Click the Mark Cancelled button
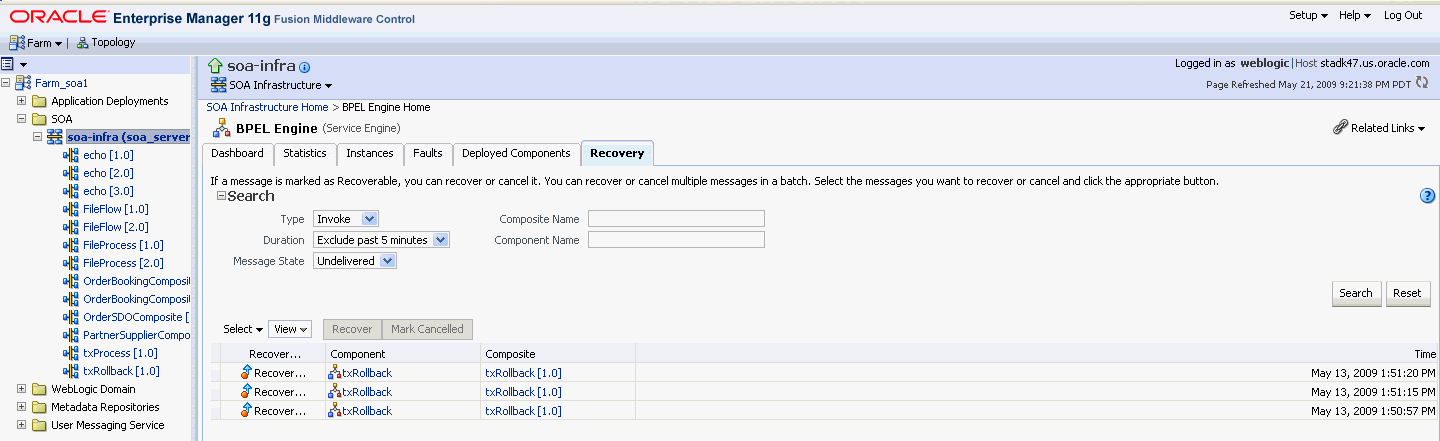Screen dimensions: 1440x441 tap(427, 329)
